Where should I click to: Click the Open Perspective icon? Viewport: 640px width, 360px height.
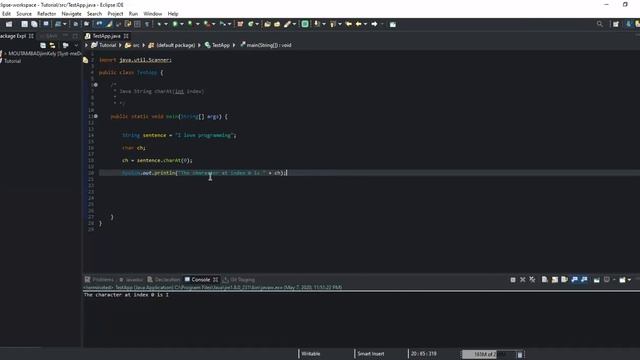(x=616, y=24)
